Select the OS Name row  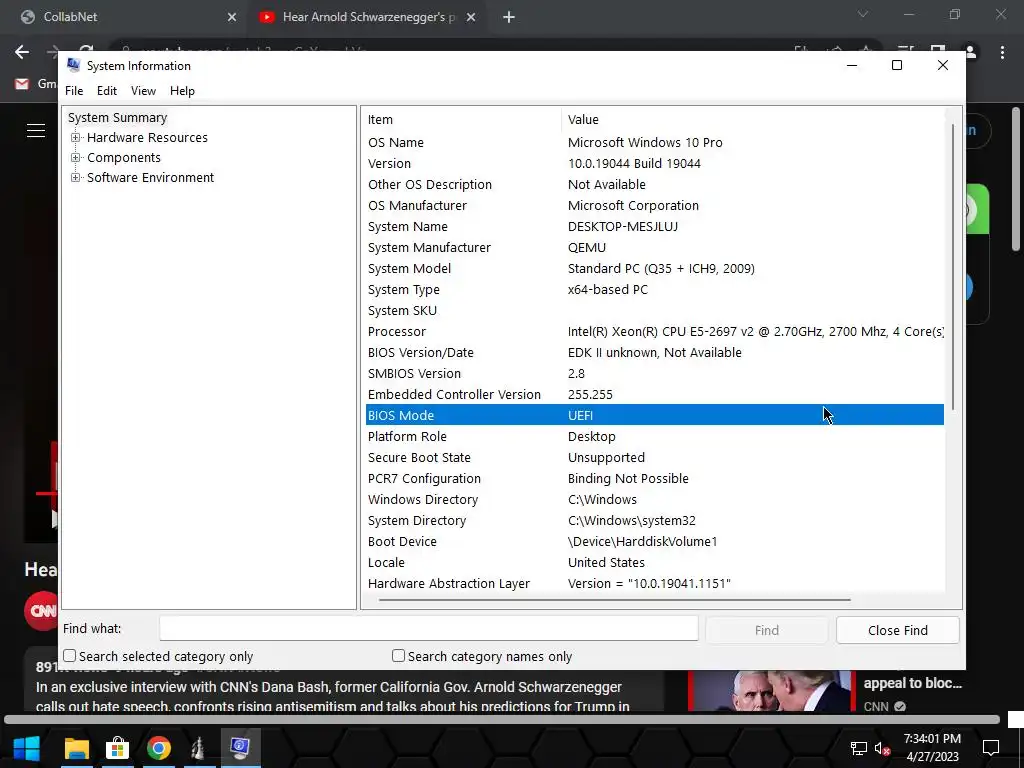[x=655, y=142]
